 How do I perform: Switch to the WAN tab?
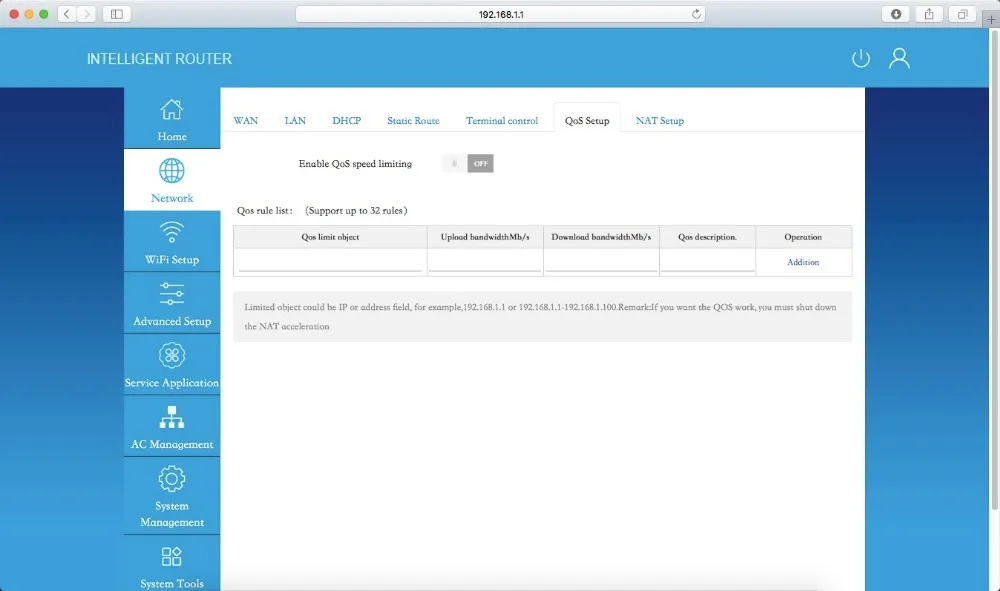(246, 120)
